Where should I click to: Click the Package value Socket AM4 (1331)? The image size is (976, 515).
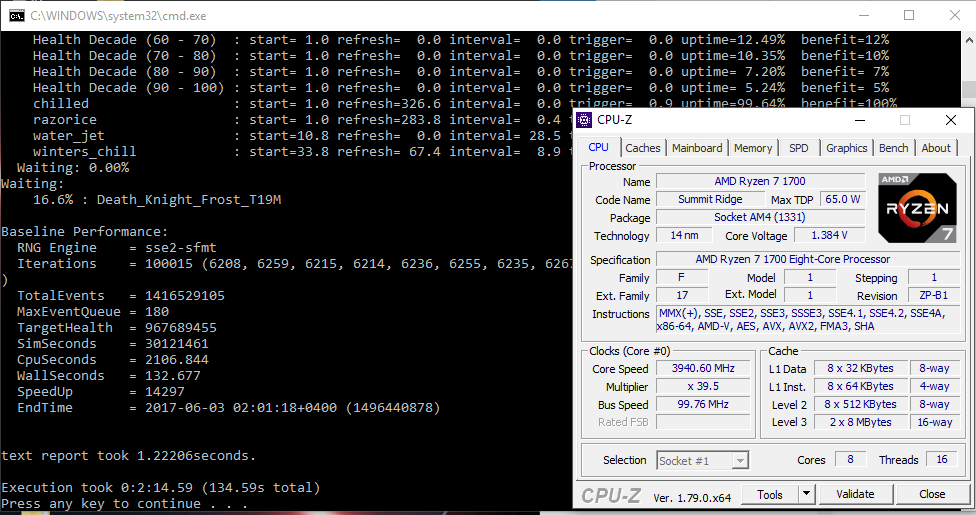coord(760,217)
